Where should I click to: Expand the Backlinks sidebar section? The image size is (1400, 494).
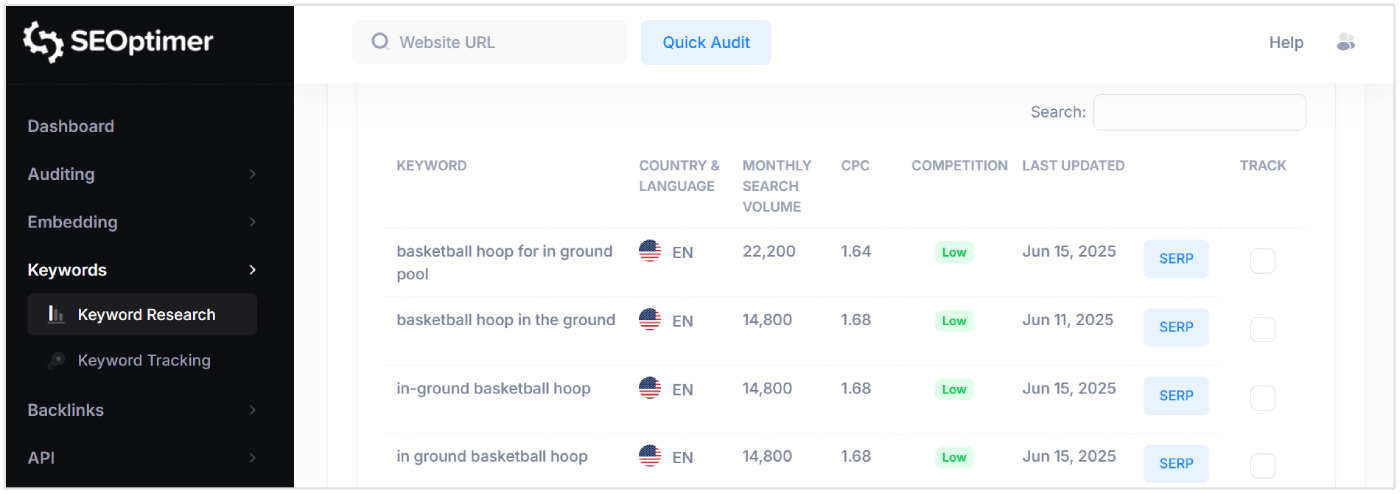[x=252, y=410]
